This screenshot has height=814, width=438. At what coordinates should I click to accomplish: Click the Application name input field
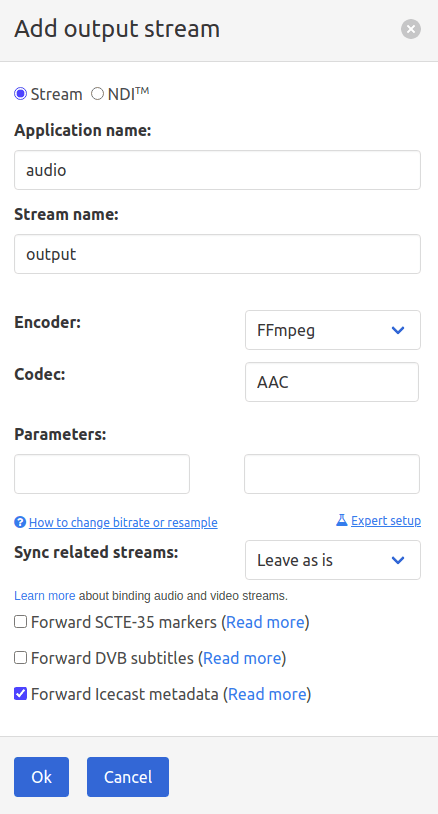(217, 170)
